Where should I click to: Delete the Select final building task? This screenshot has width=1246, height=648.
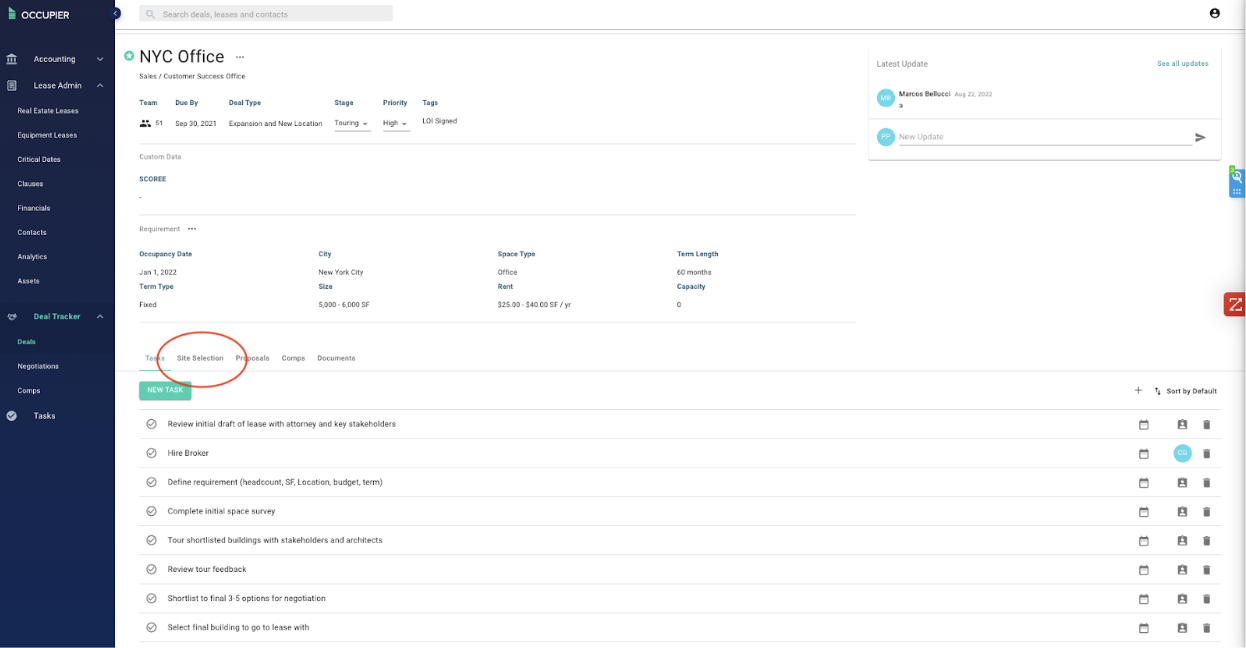pyautogui.click(x=1206, y=628)
